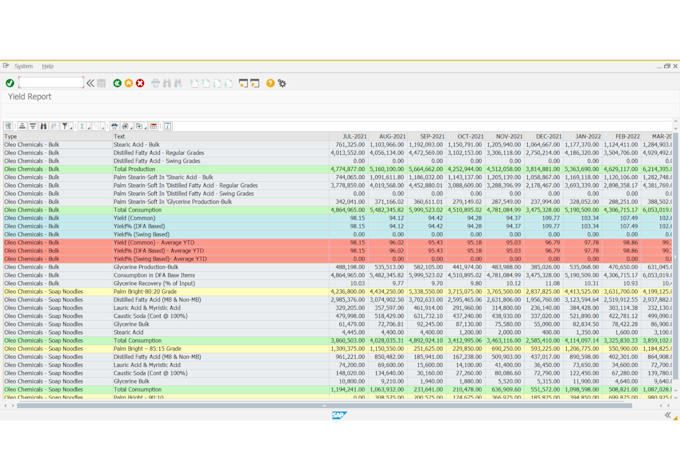
Task: Go back using the green Back icon
Action: (x=117, y=83)
